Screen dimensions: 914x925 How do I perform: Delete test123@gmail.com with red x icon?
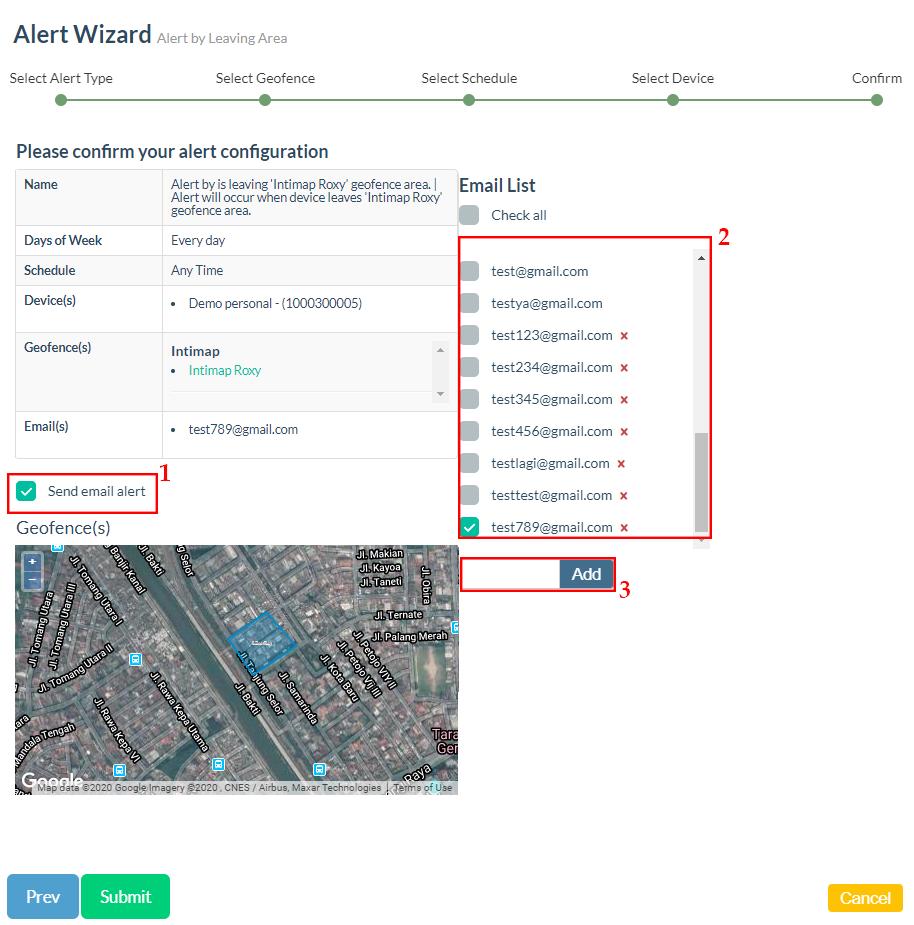click(x=624, y=336)
